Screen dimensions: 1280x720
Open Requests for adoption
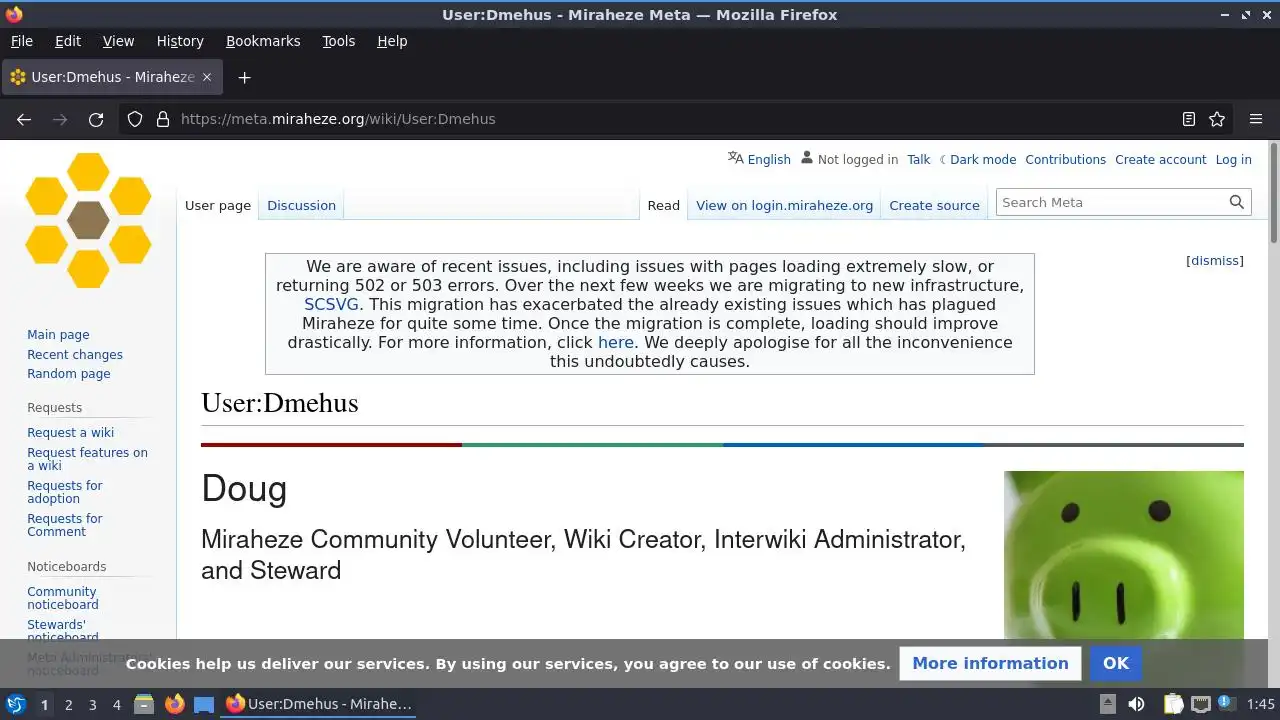65,492
